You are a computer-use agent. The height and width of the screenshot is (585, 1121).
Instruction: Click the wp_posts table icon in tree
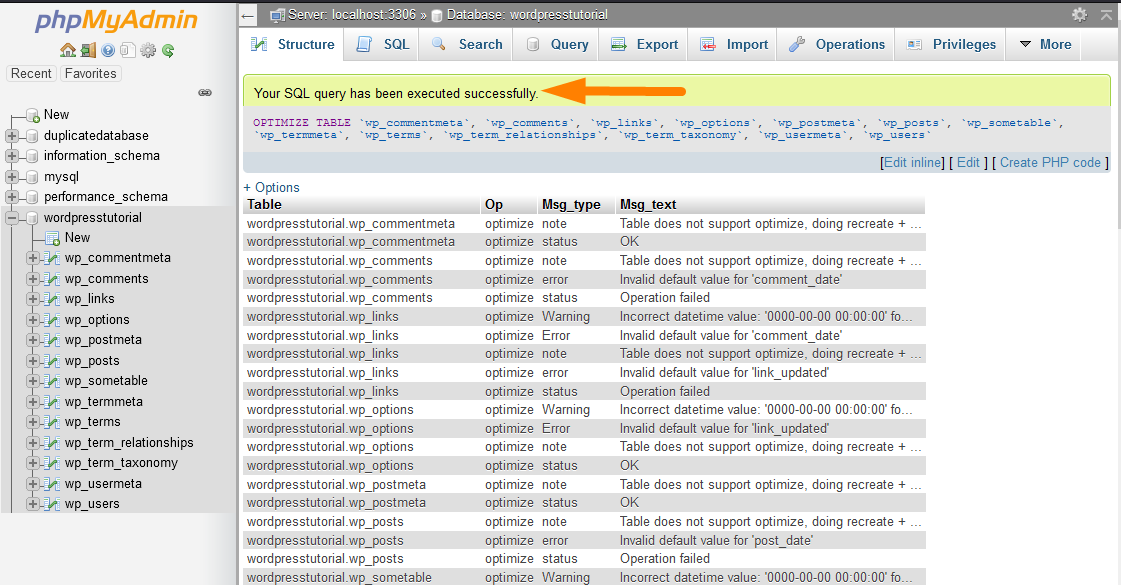click(51, 361)
